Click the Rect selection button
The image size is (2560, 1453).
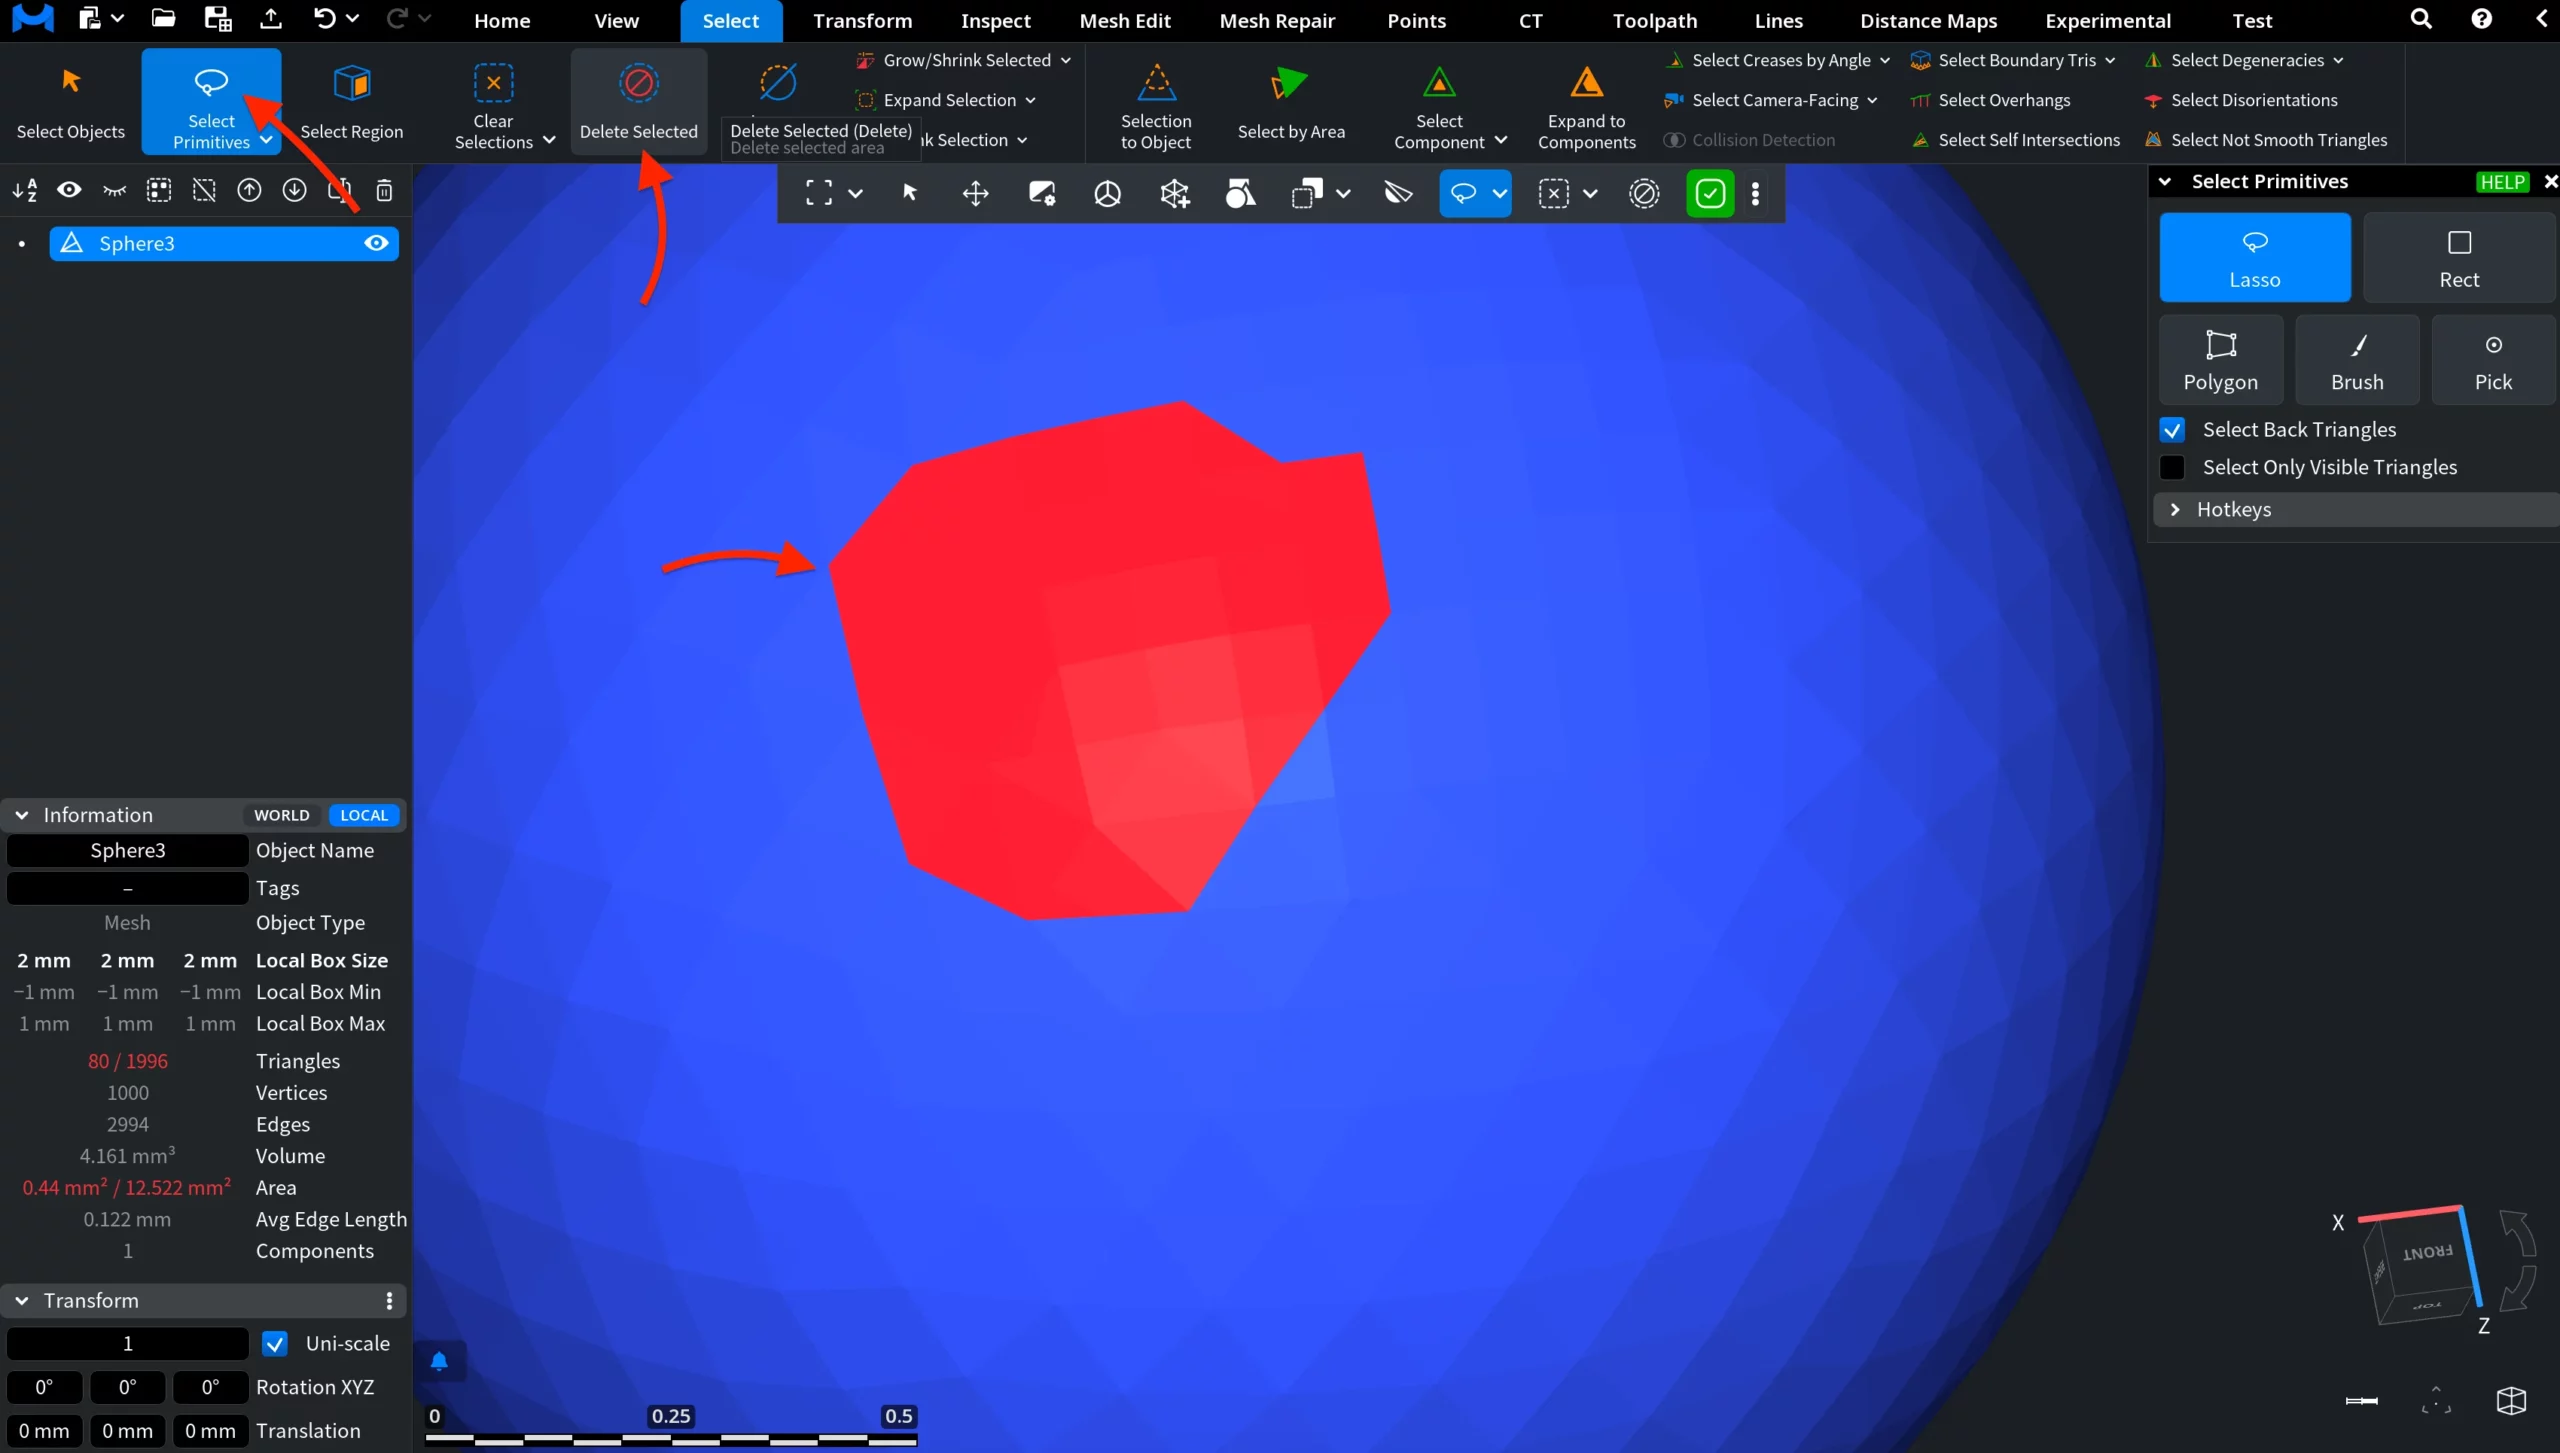2459,257
